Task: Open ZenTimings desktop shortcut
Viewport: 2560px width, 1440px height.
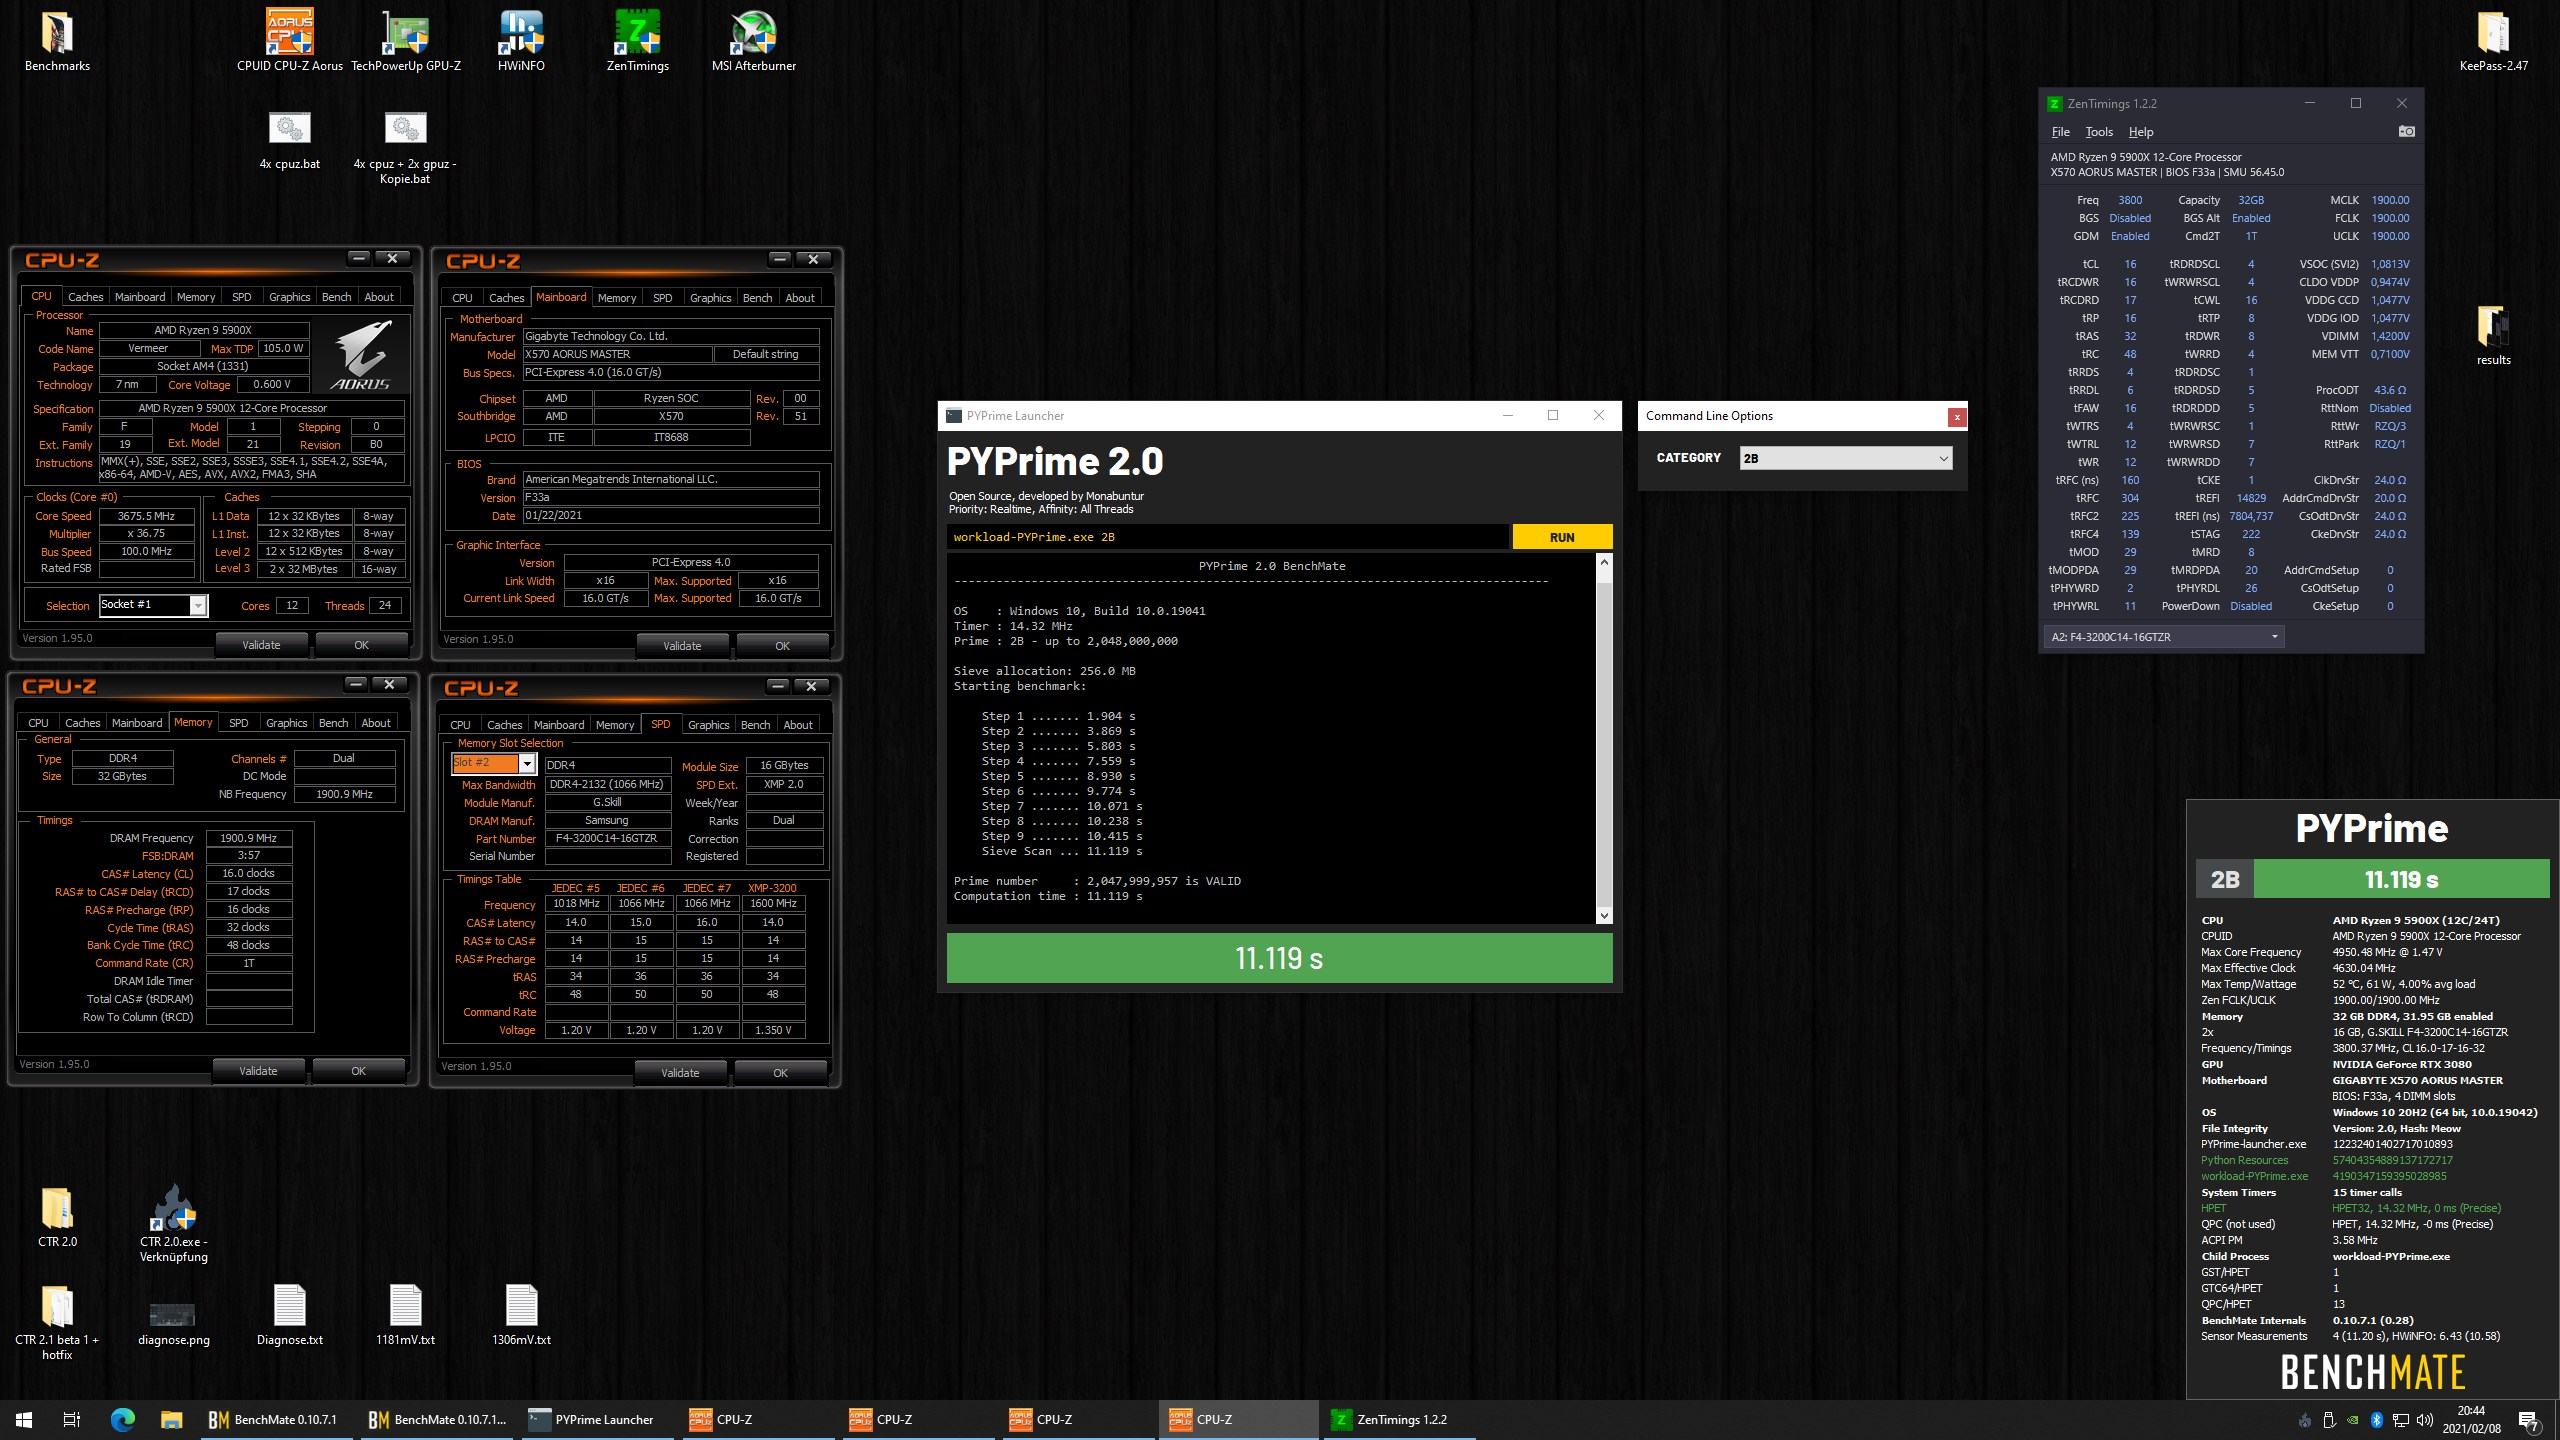Action: [637, 42]
